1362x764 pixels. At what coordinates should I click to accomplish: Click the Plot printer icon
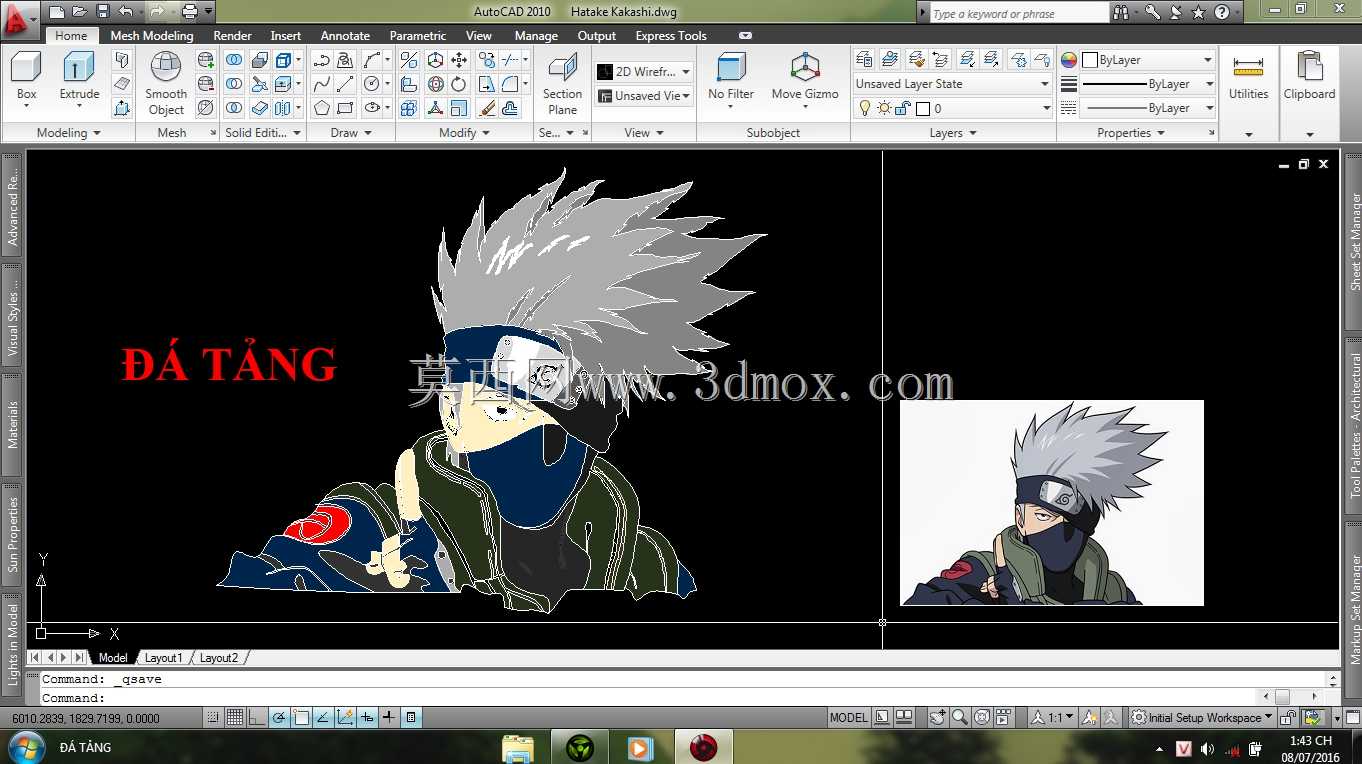point(189,12)
